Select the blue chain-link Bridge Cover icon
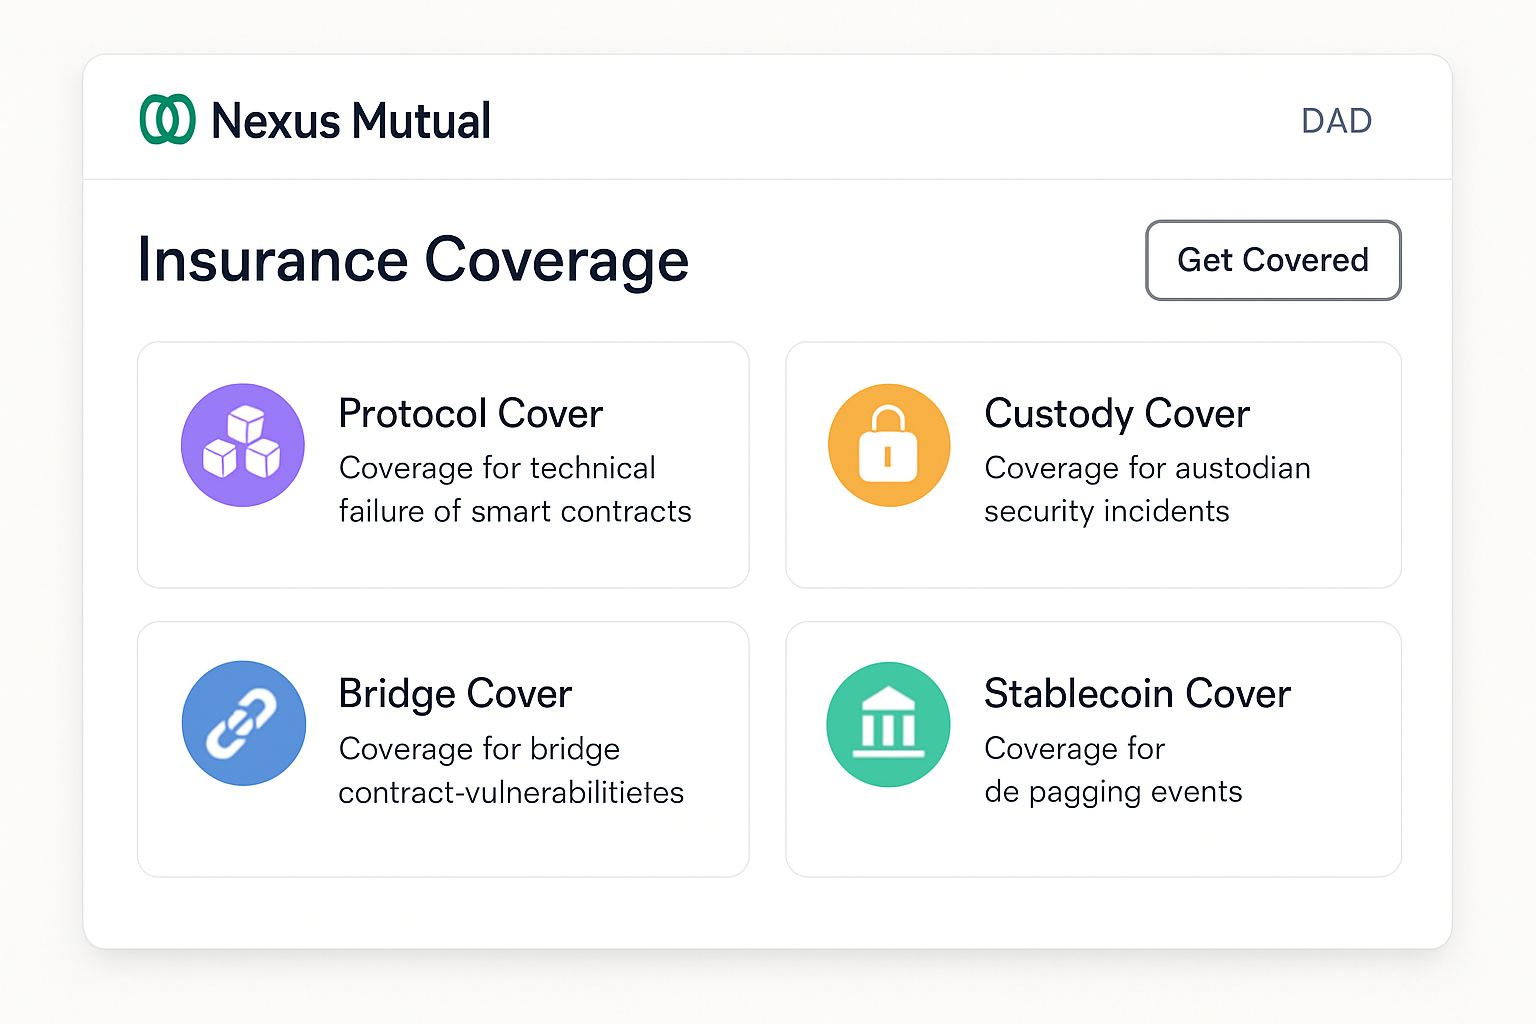This screenshot has height=1024, width=1536. click(243, 722)
